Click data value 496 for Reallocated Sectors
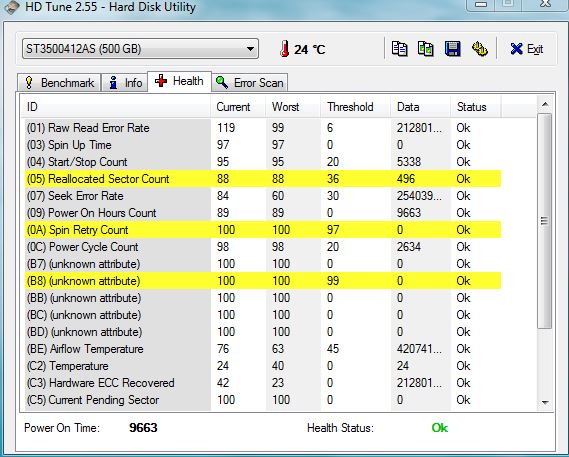This screenshot has width=569, height=457. pos(405,179)
